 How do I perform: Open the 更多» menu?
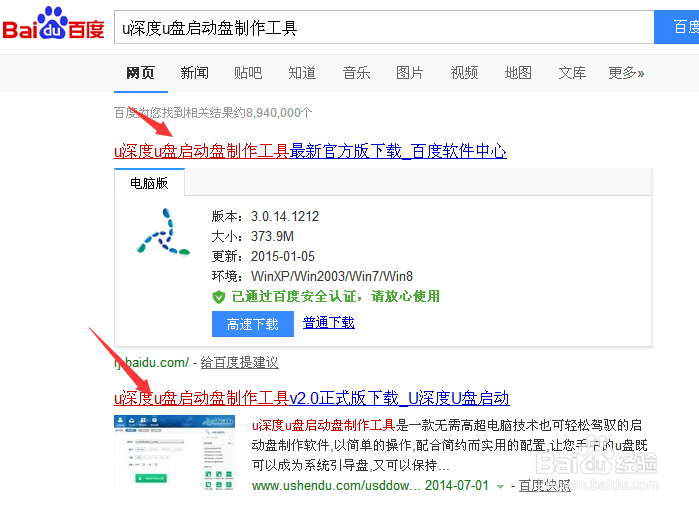(626, 73)
